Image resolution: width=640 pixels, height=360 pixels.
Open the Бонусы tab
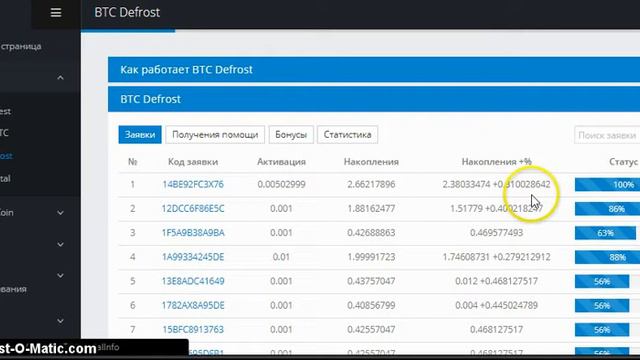[291, 135]
